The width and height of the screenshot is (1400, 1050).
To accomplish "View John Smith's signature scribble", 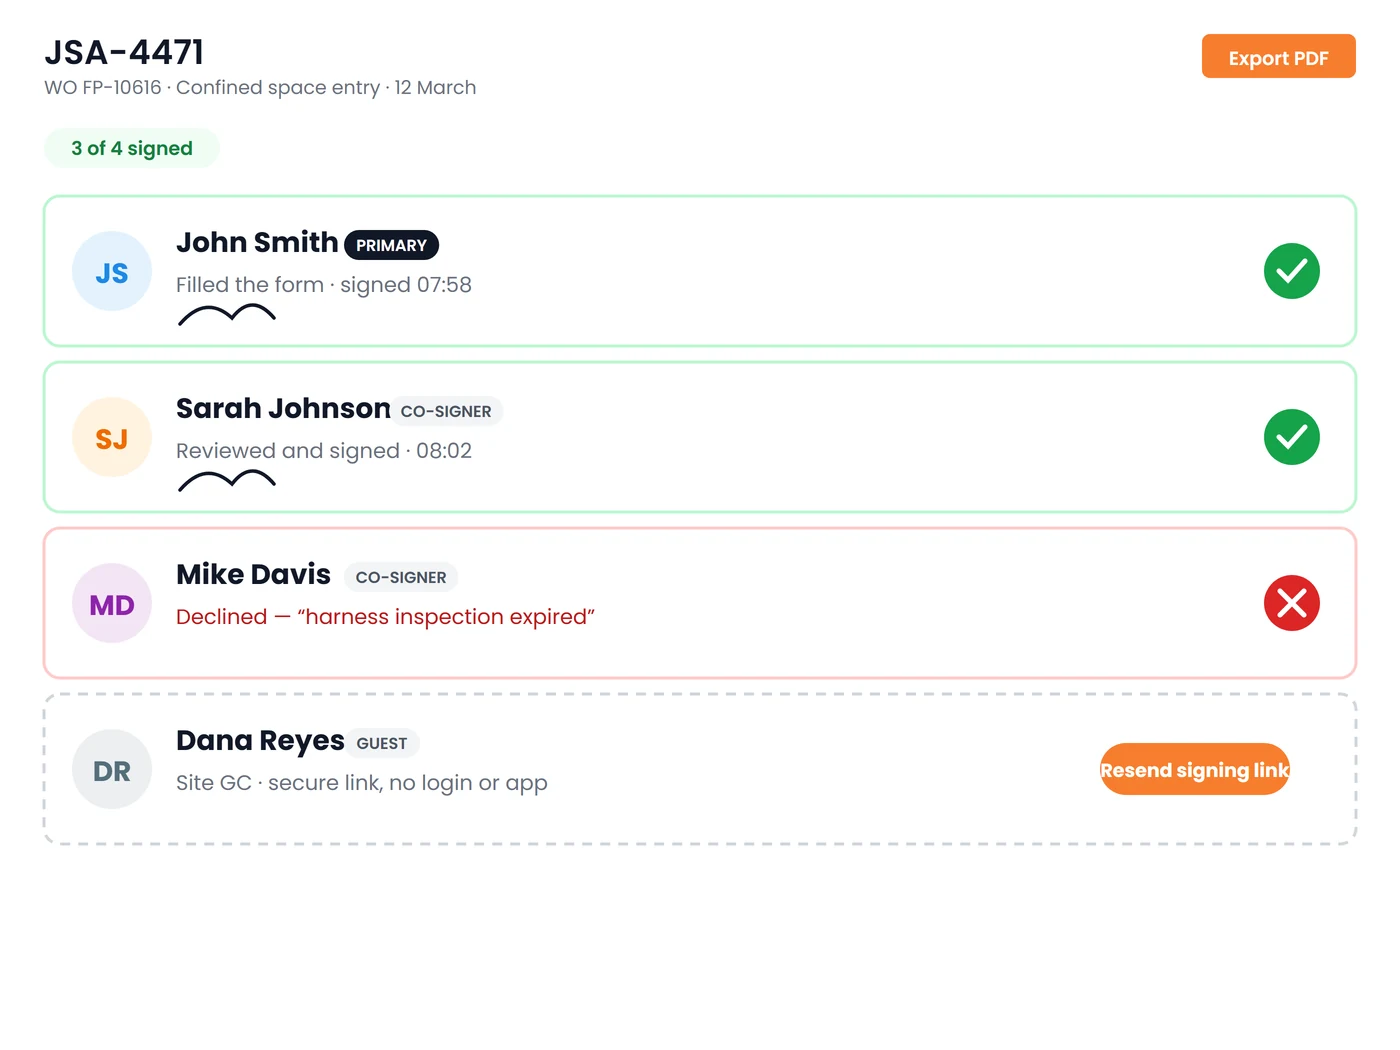I will [227, 315].
